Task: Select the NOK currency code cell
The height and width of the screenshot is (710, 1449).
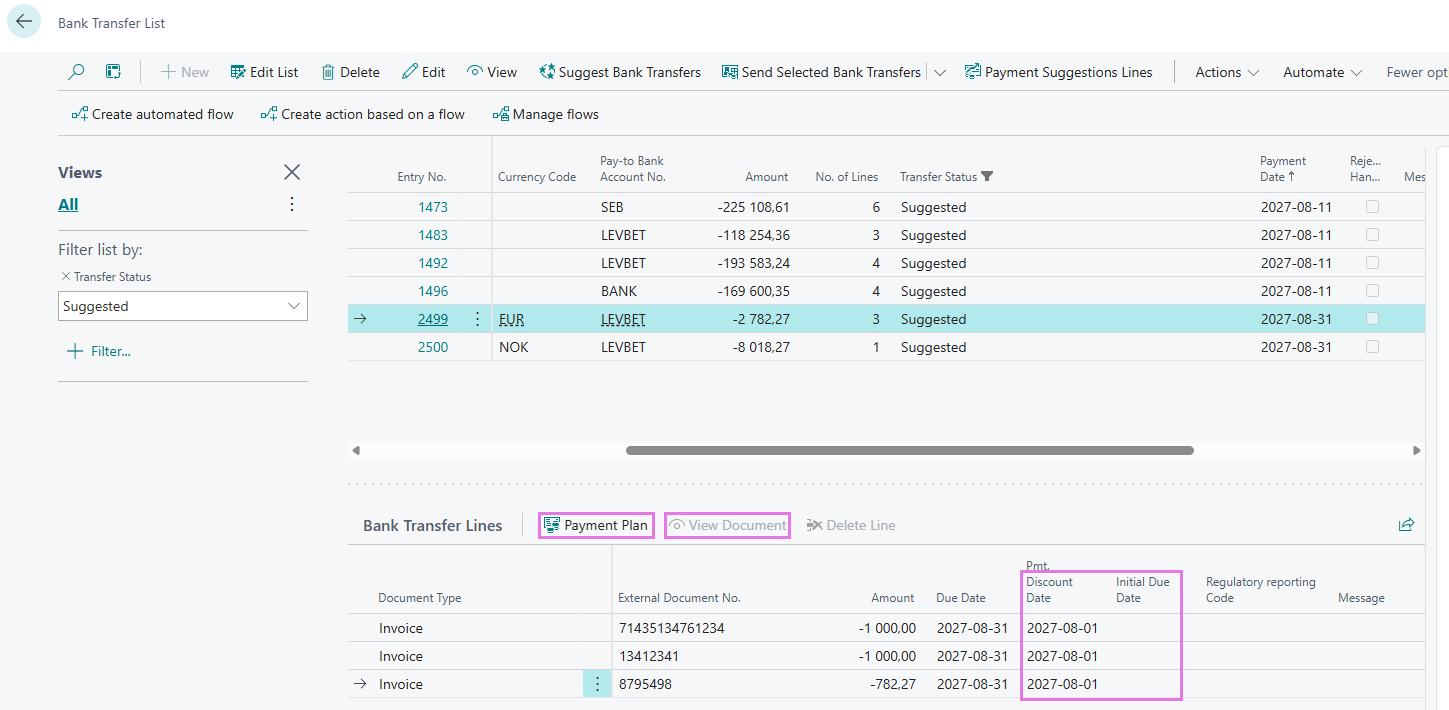Action: (x=514, y=347)
